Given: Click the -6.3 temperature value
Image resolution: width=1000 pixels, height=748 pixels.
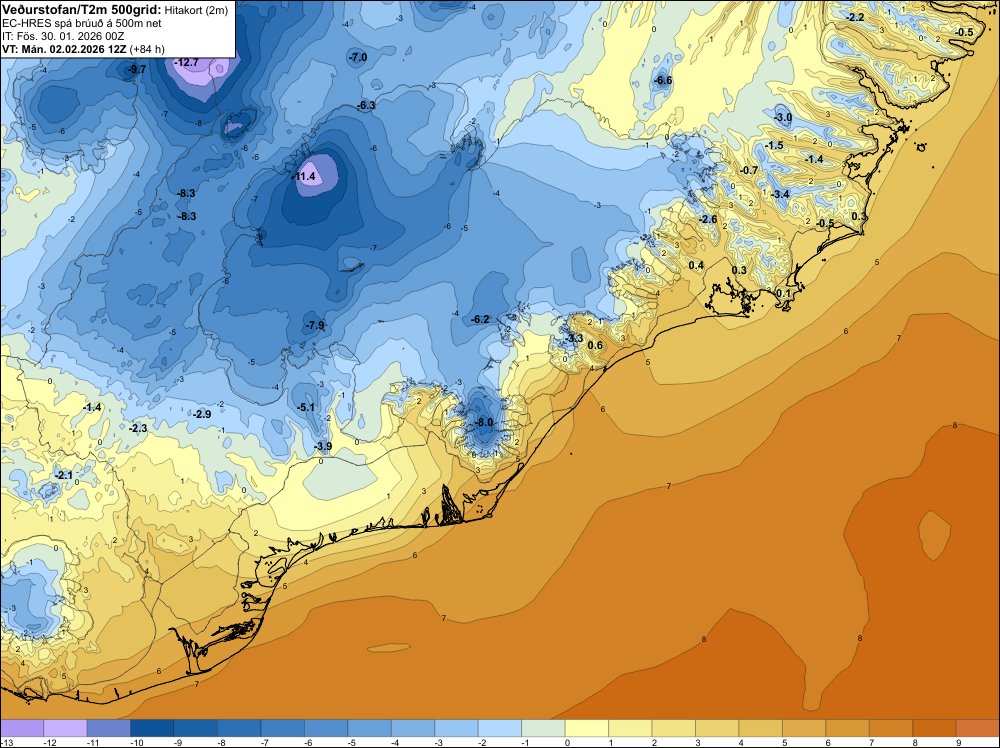Looking at the screenshot, I should (x=366, y=105).
